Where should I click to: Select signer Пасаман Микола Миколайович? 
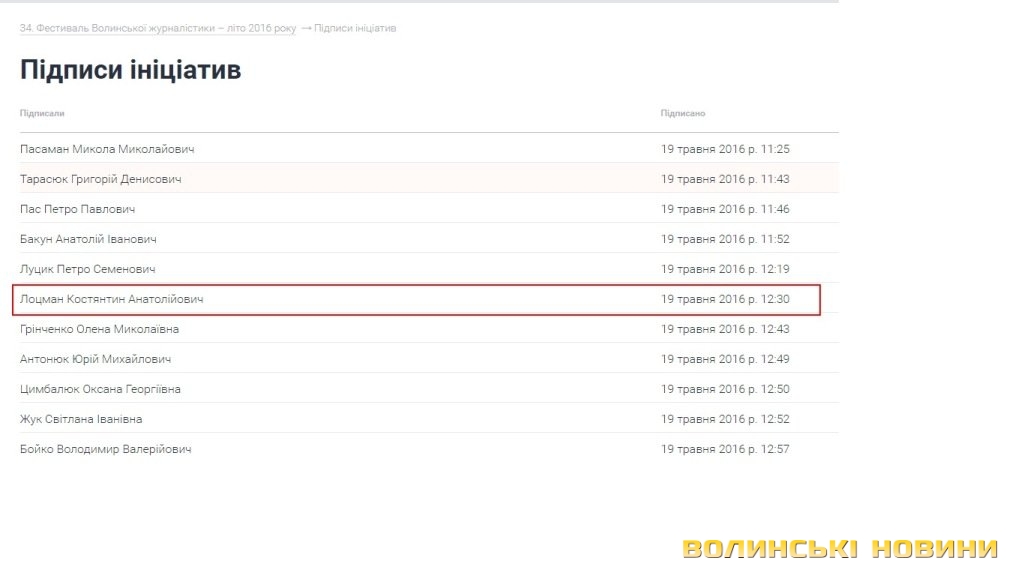point(107,149)
